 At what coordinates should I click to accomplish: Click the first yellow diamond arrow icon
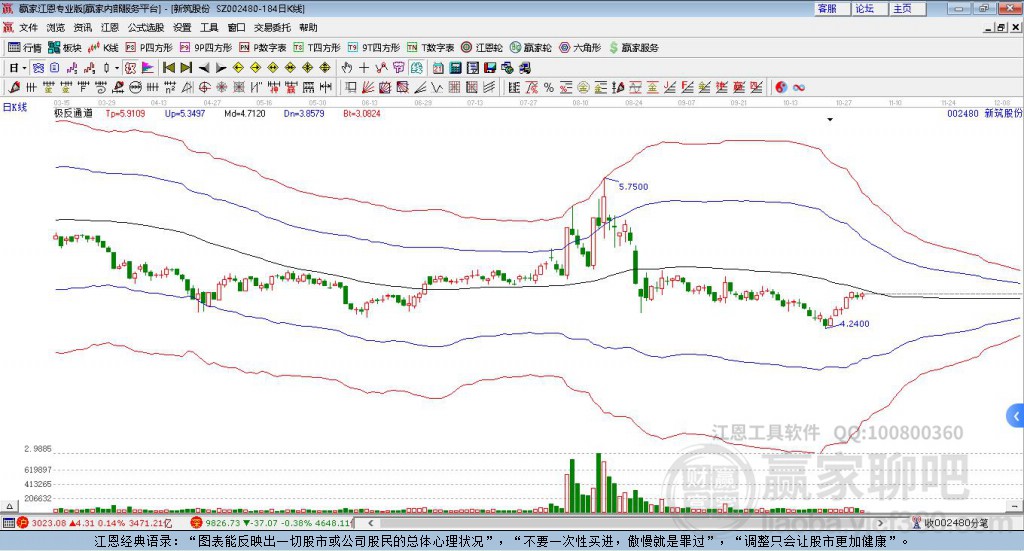pos(238,68)
